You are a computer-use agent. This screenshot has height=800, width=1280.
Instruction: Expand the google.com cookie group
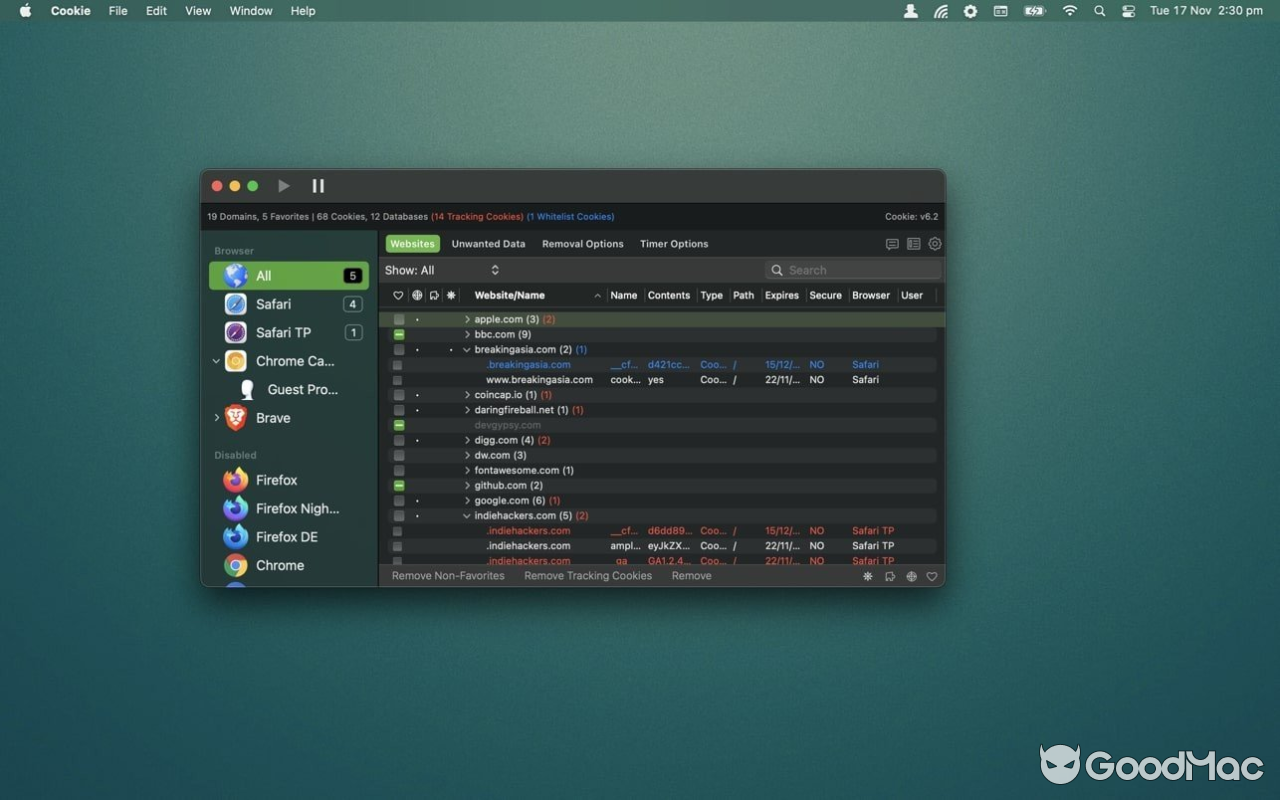click(x=467, y=501)
